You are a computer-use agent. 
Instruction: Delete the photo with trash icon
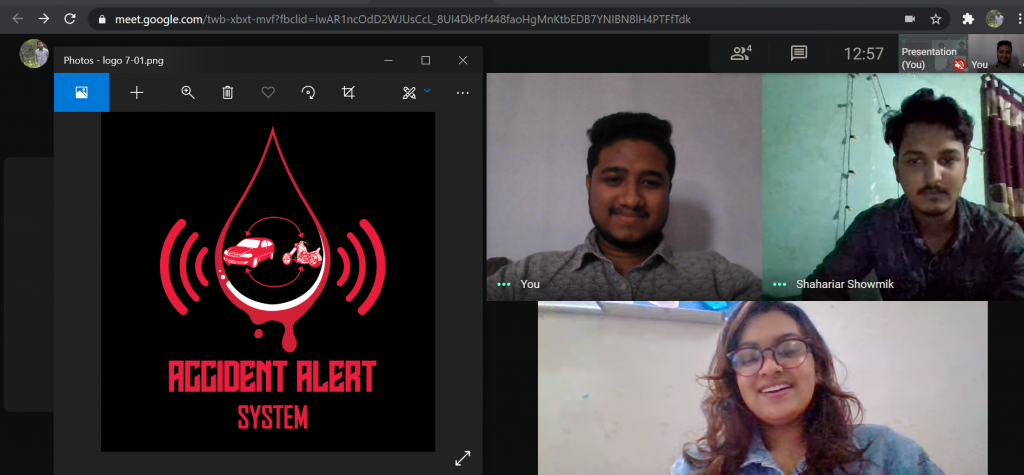coord(228,92)
